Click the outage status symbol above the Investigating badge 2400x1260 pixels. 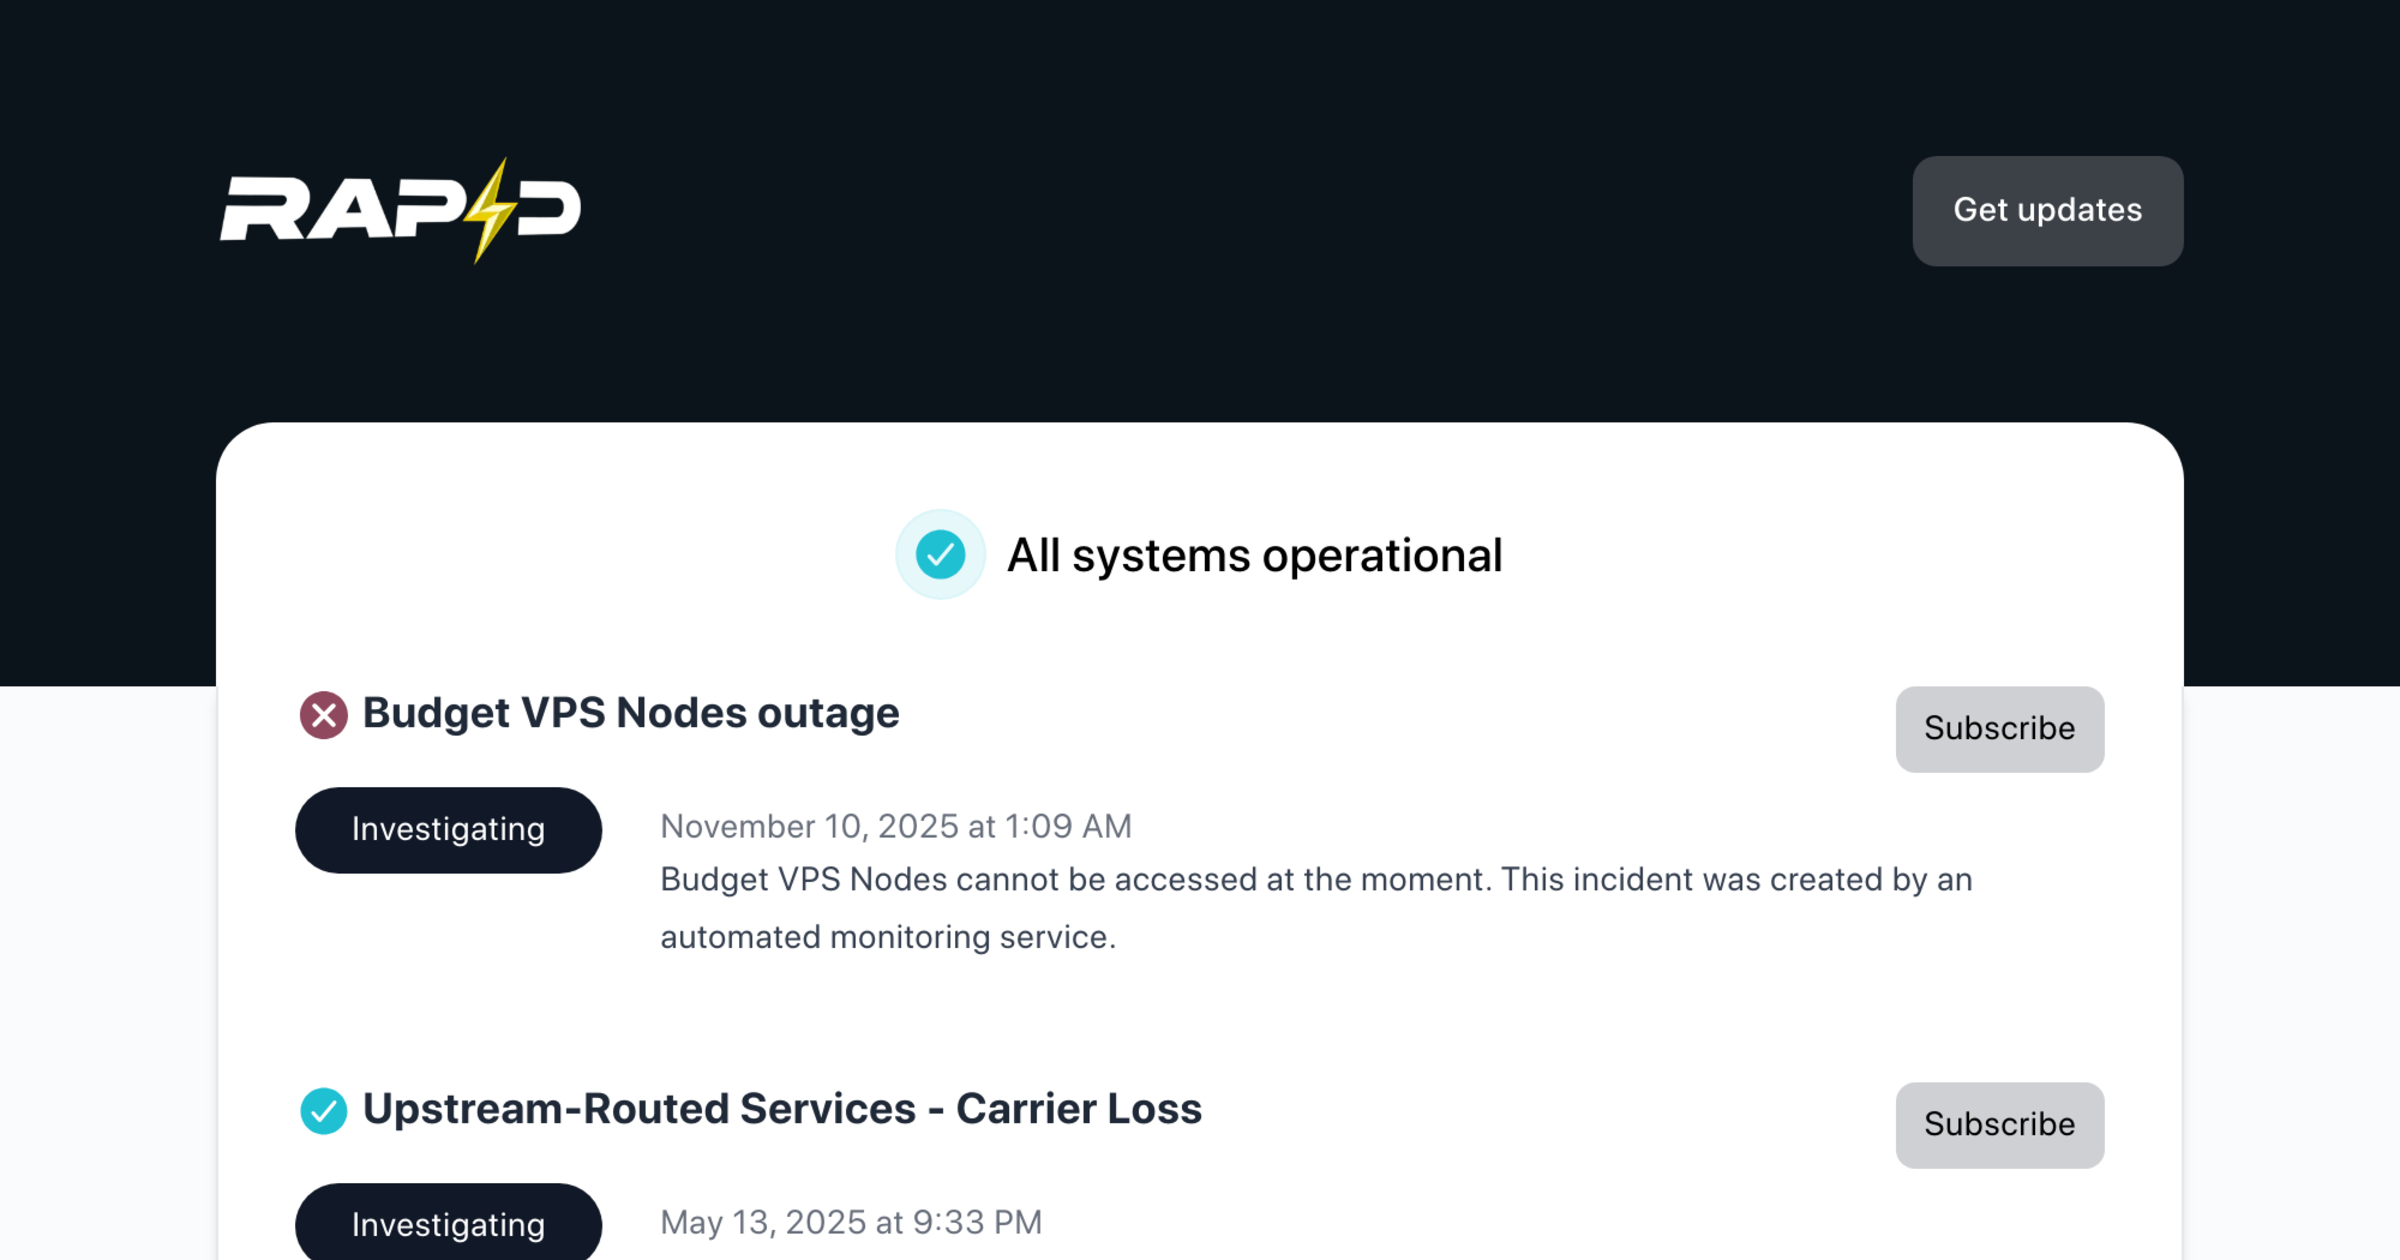[322, 714]
